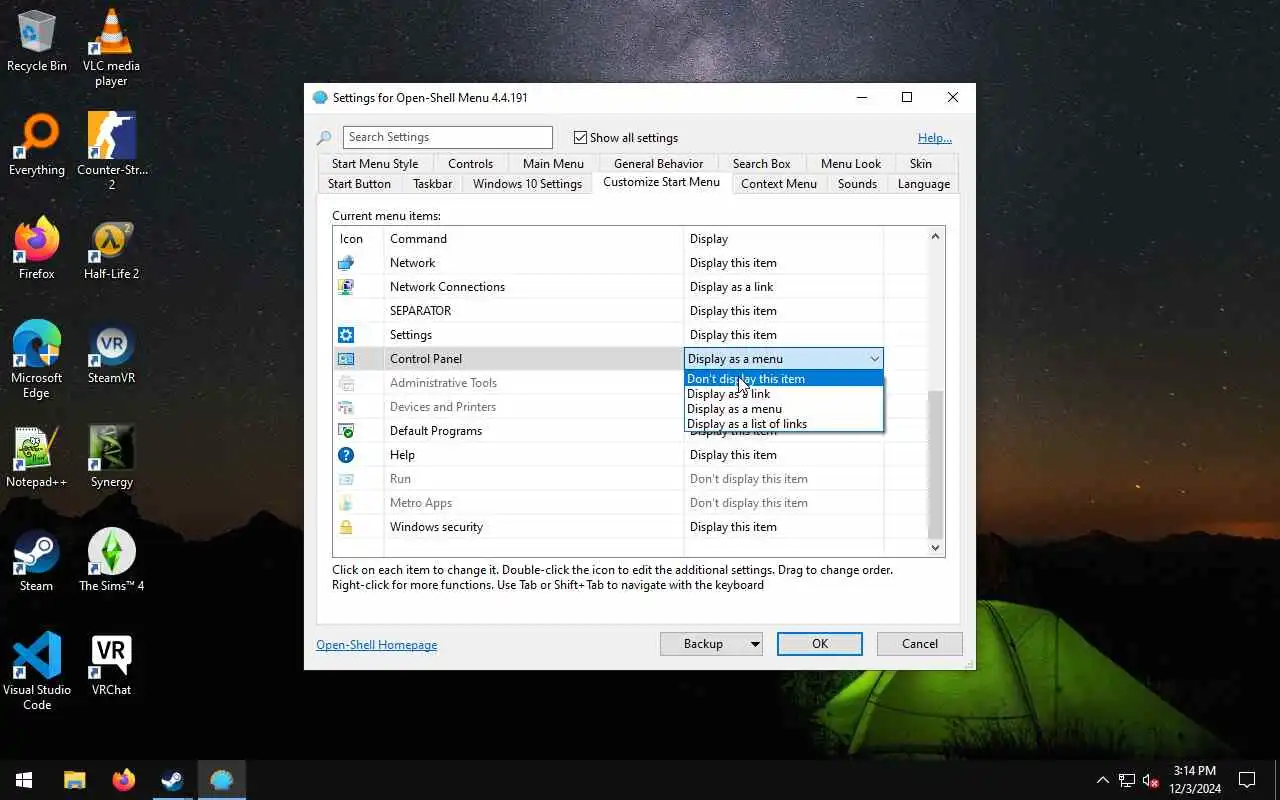Select the VRChat desktop shortcut
Screen dimensions: 1280x800
pos(111,666)
